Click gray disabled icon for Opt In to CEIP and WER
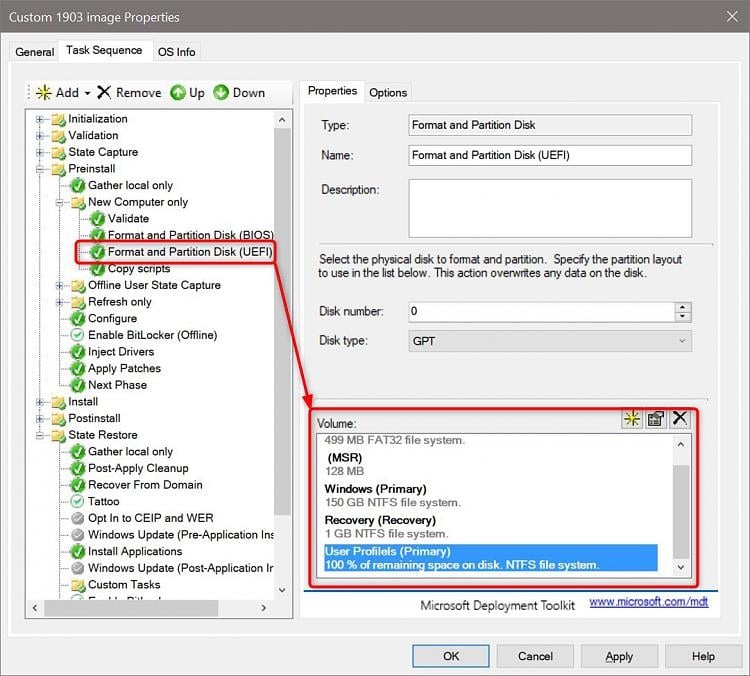The image size is (750, 676). point(77,518)
